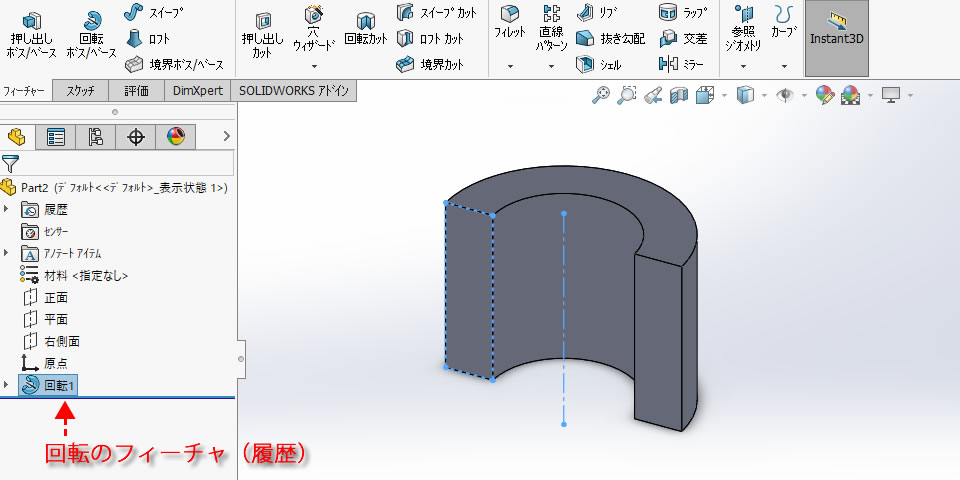Select the Shell (シェル) tool

[599, 64]
